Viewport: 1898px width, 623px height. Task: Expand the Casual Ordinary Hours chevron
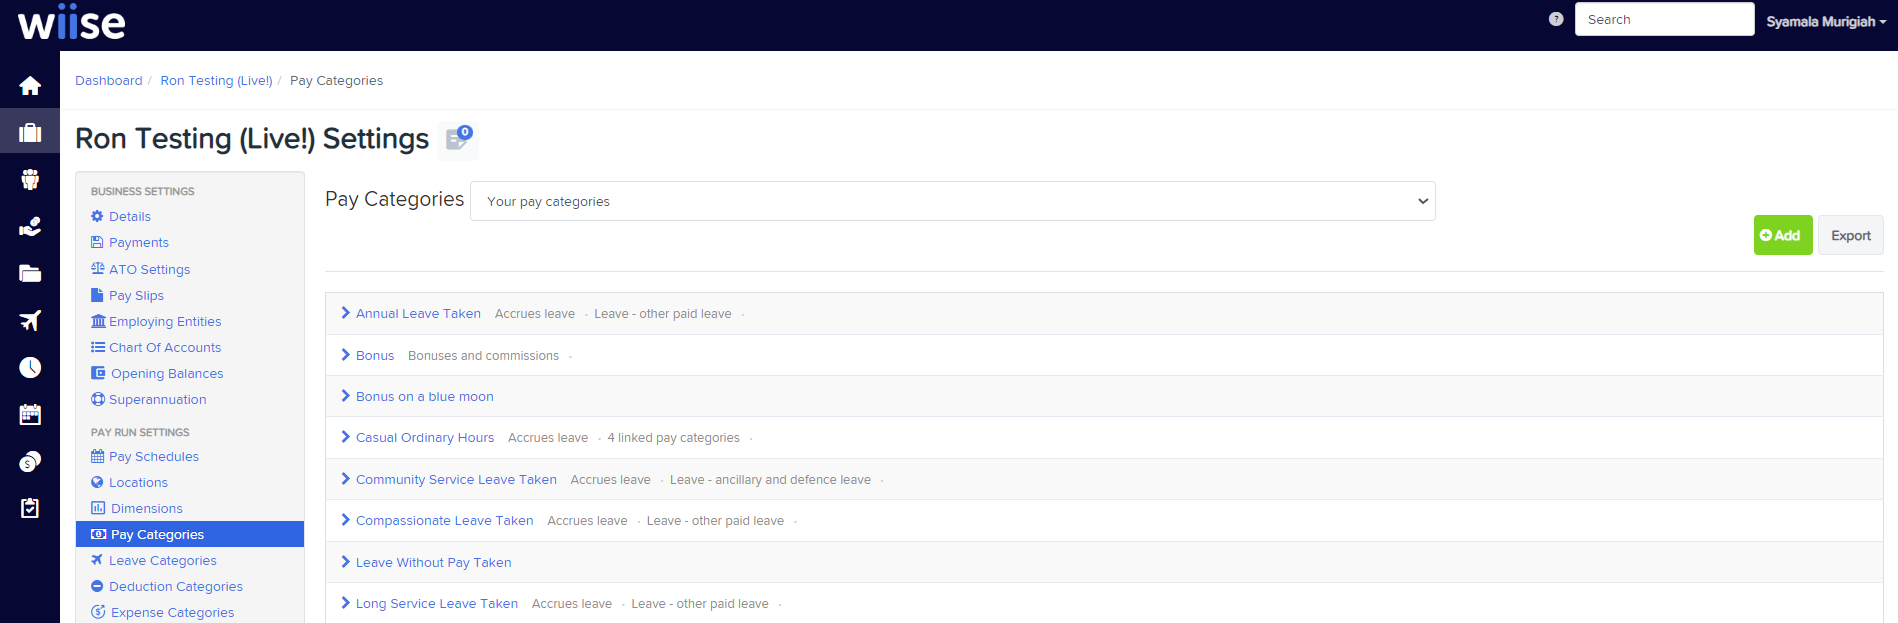click(346, 437)
